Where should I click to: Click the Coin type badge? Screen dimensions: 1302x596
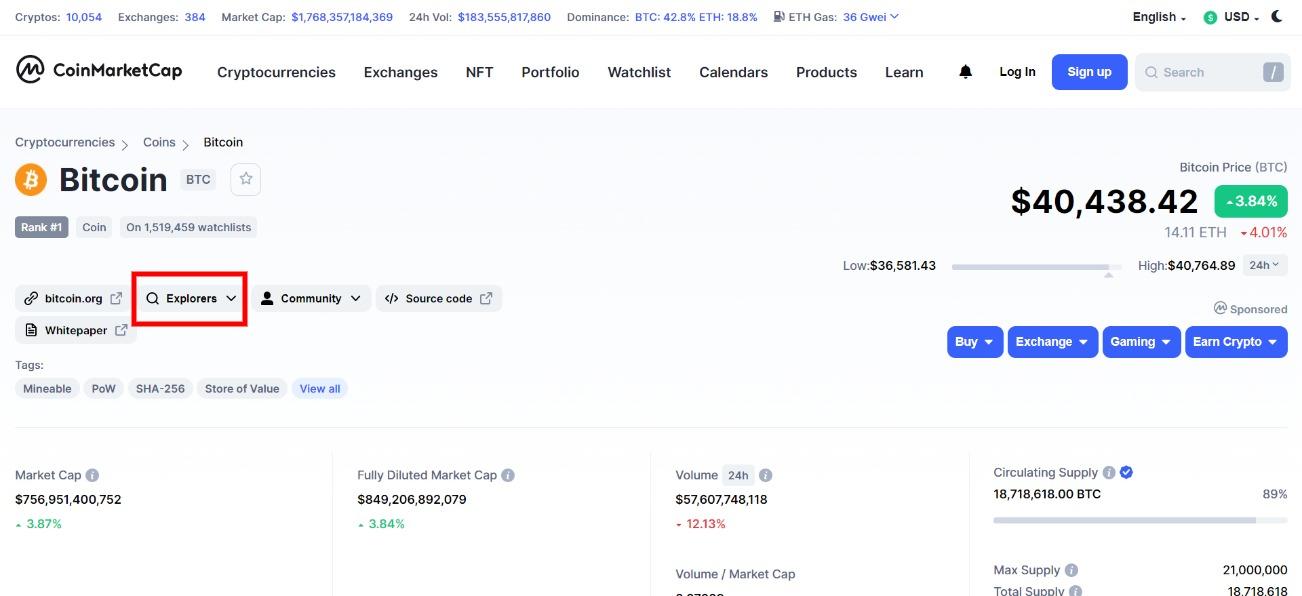[x=94, y=227]
